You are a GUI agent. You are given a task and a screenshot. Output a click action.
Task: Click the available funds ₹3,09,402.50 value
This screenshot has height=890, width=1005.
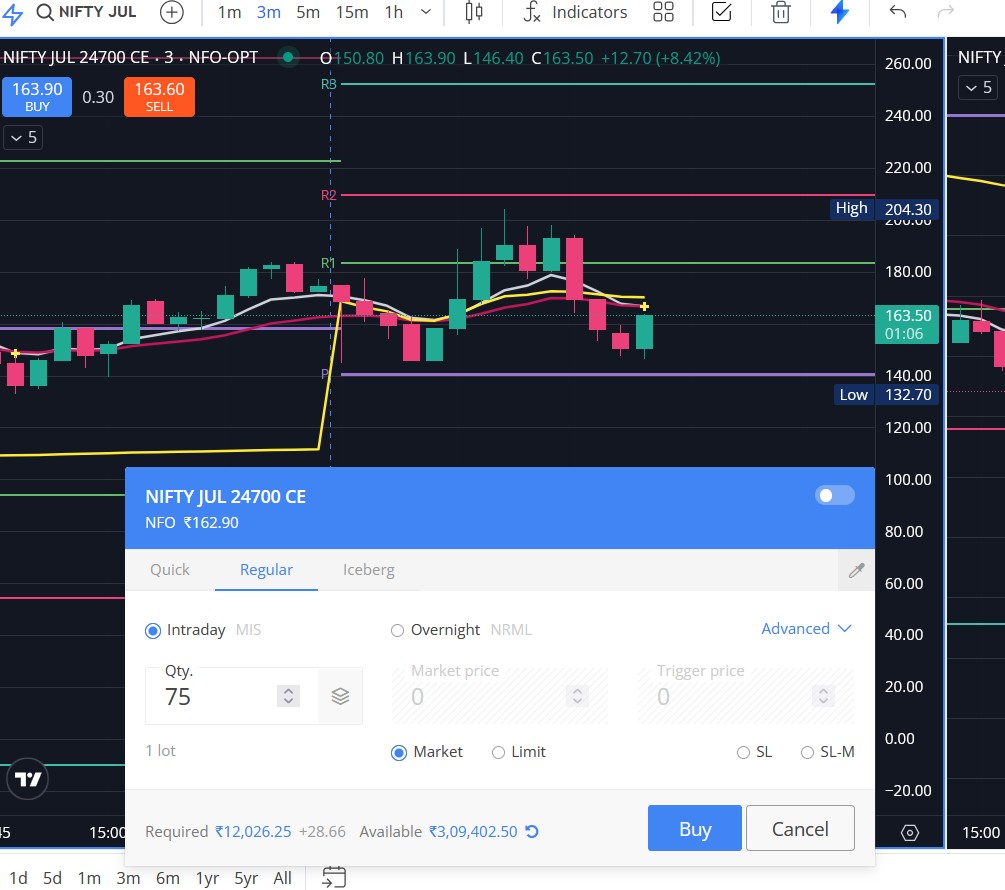(x=473, y=831)
